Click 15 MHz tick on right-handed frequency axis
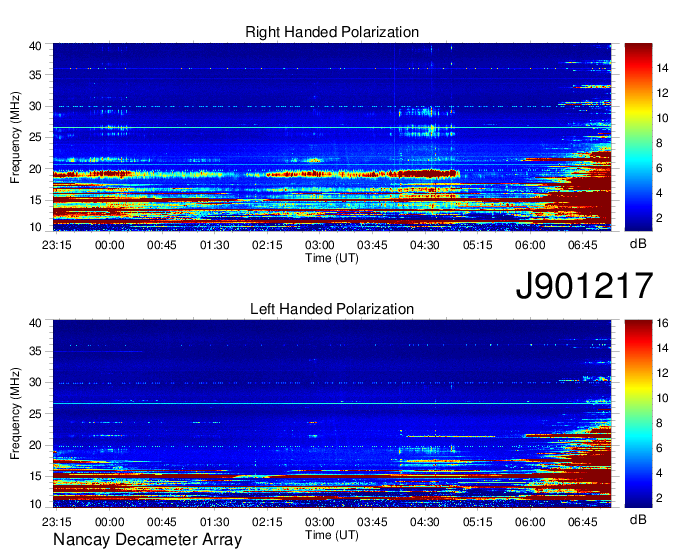The image size is (680, 552). (35, 200)
